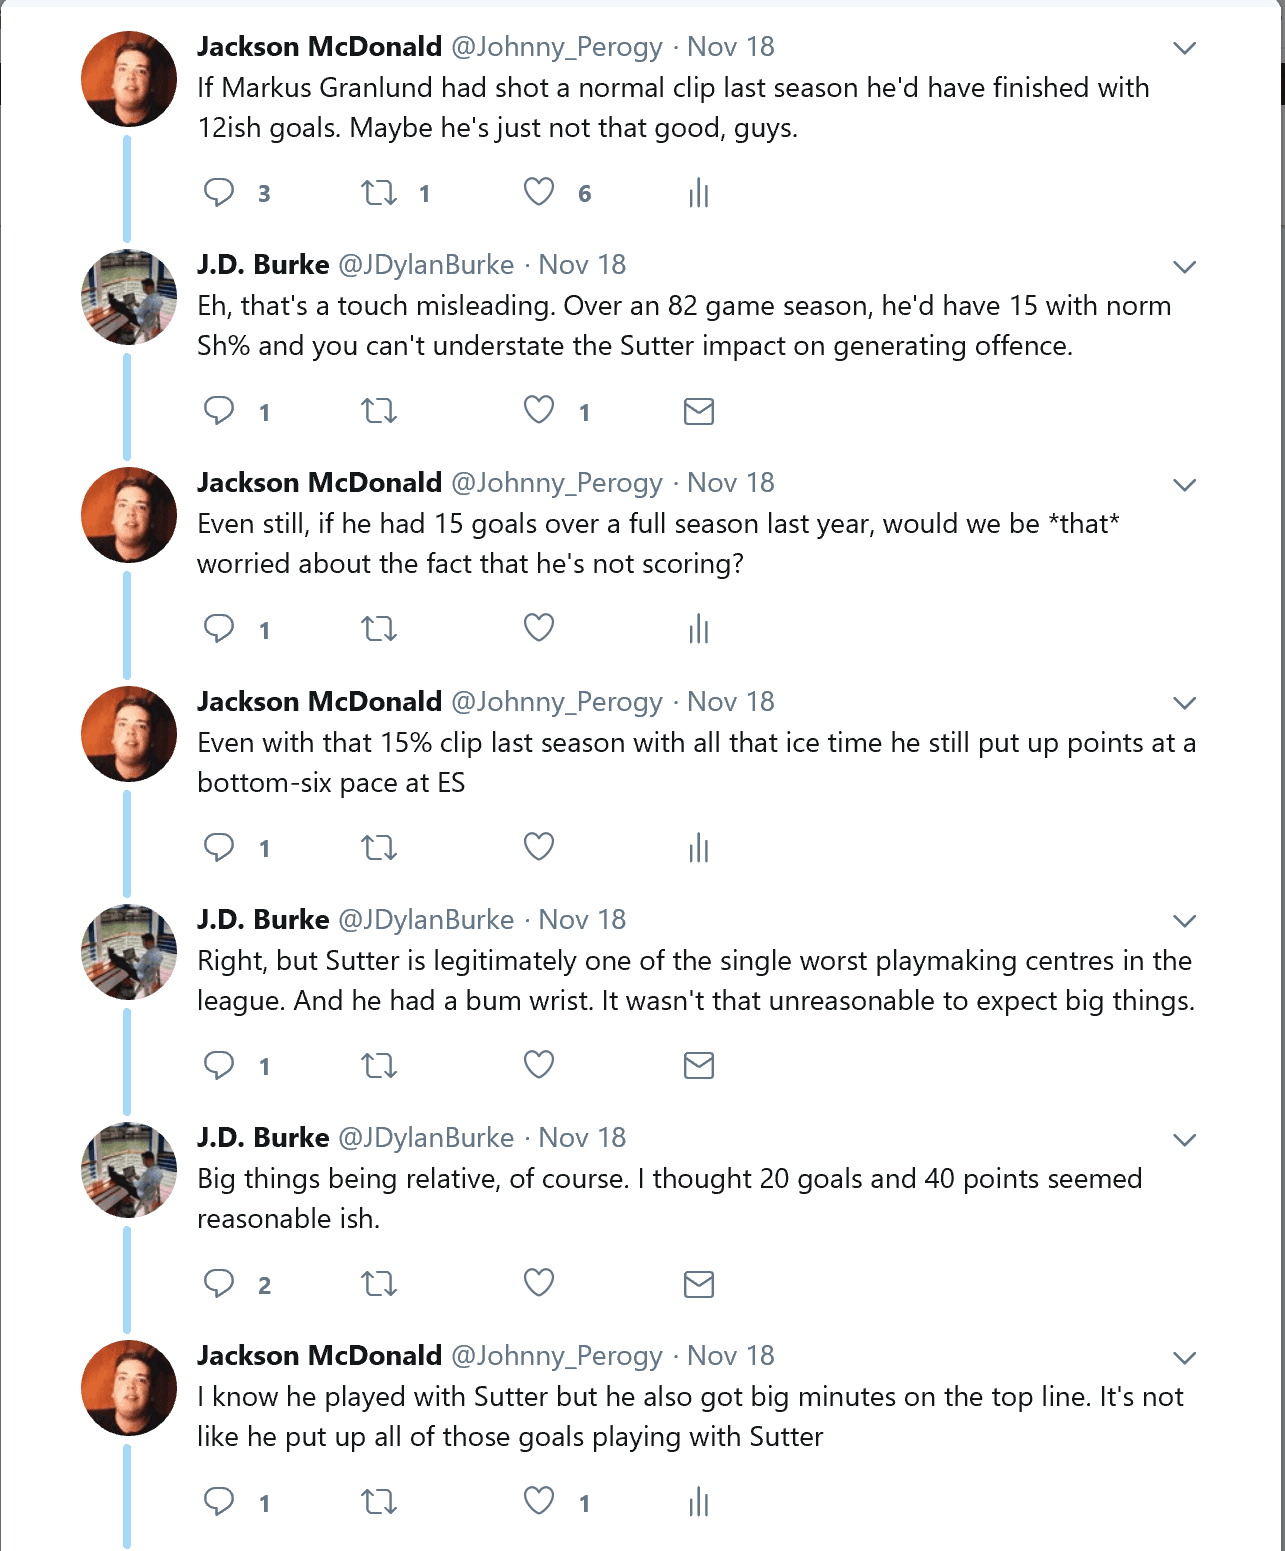Open the chevron menu on the 'bum wrist' tweet
This screenshot has height=1551, width=1285.
point(1184,921)
